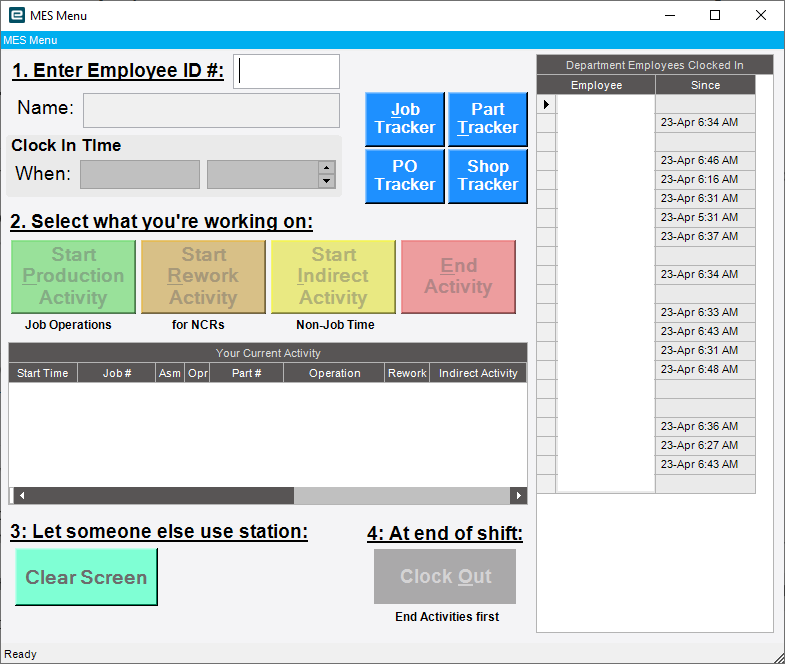Click the Job # column header
Screen dimensions: 785x664
click(117, 373)
